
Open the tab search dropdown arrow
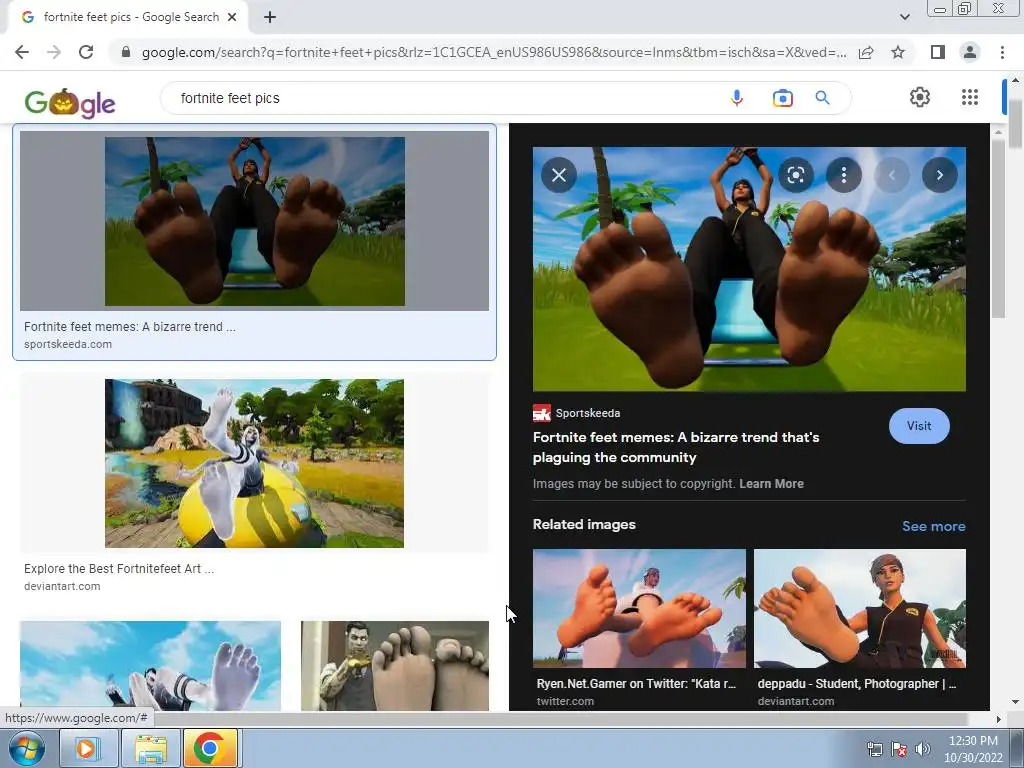click(904, 18)
